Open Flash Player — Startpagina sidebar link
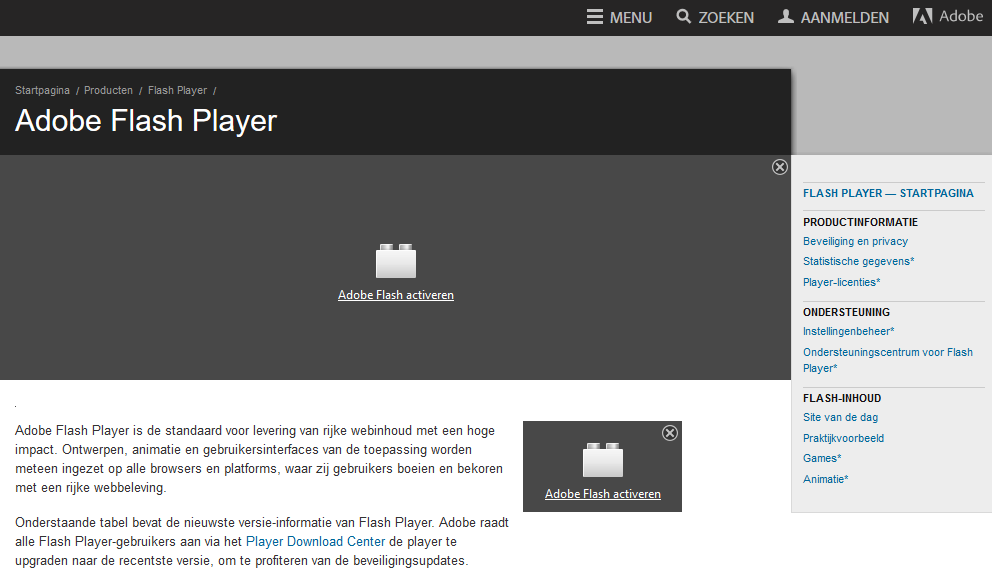992x587 pixels. click(888, 194)
